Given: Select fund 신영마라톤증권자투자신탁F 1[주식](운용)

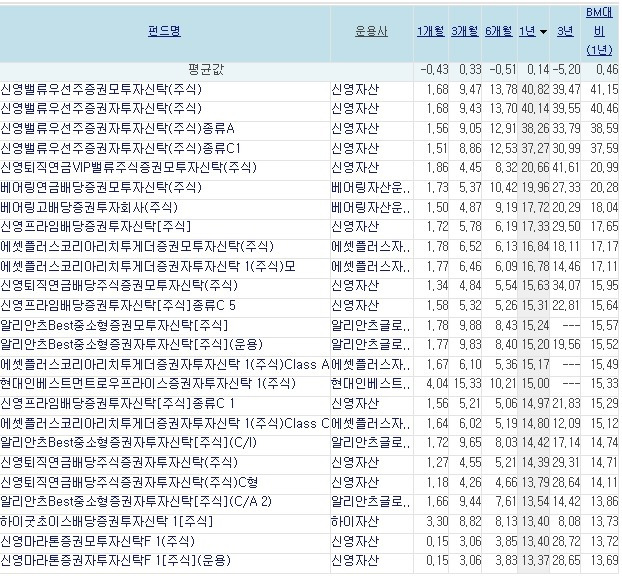Looking at the screenshot, I should coord(115,561).
